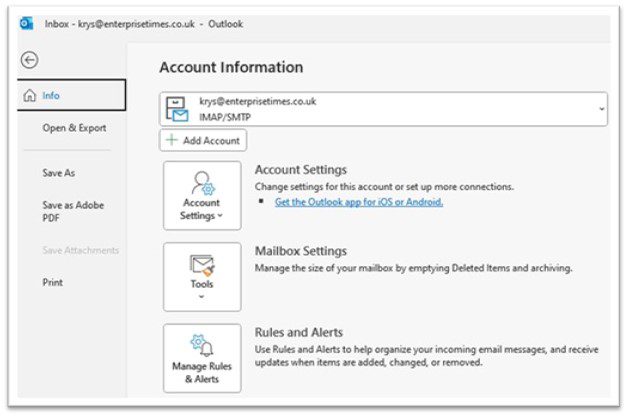Click the Outlook logo in title bar
Screen dimensions: 628x417
[x=26, y=24]
